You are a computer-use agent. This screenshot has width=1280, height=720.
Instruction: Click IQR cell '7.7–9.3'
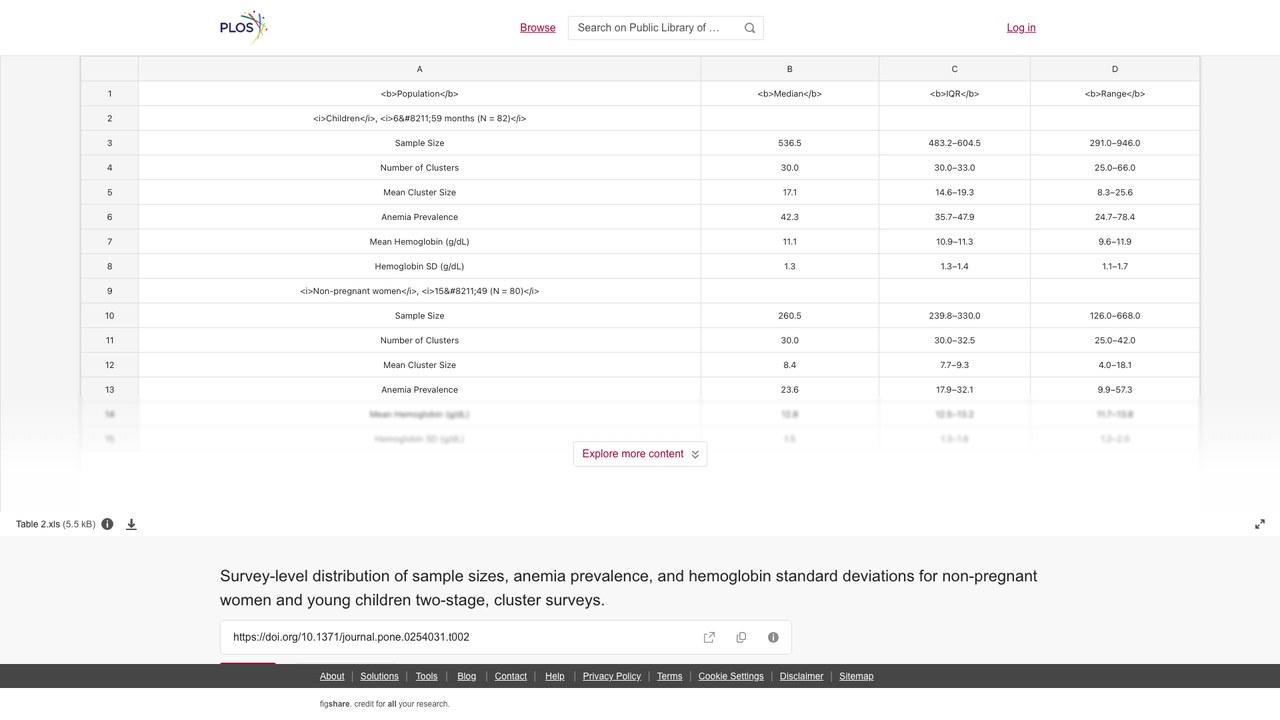click(954, 365)
